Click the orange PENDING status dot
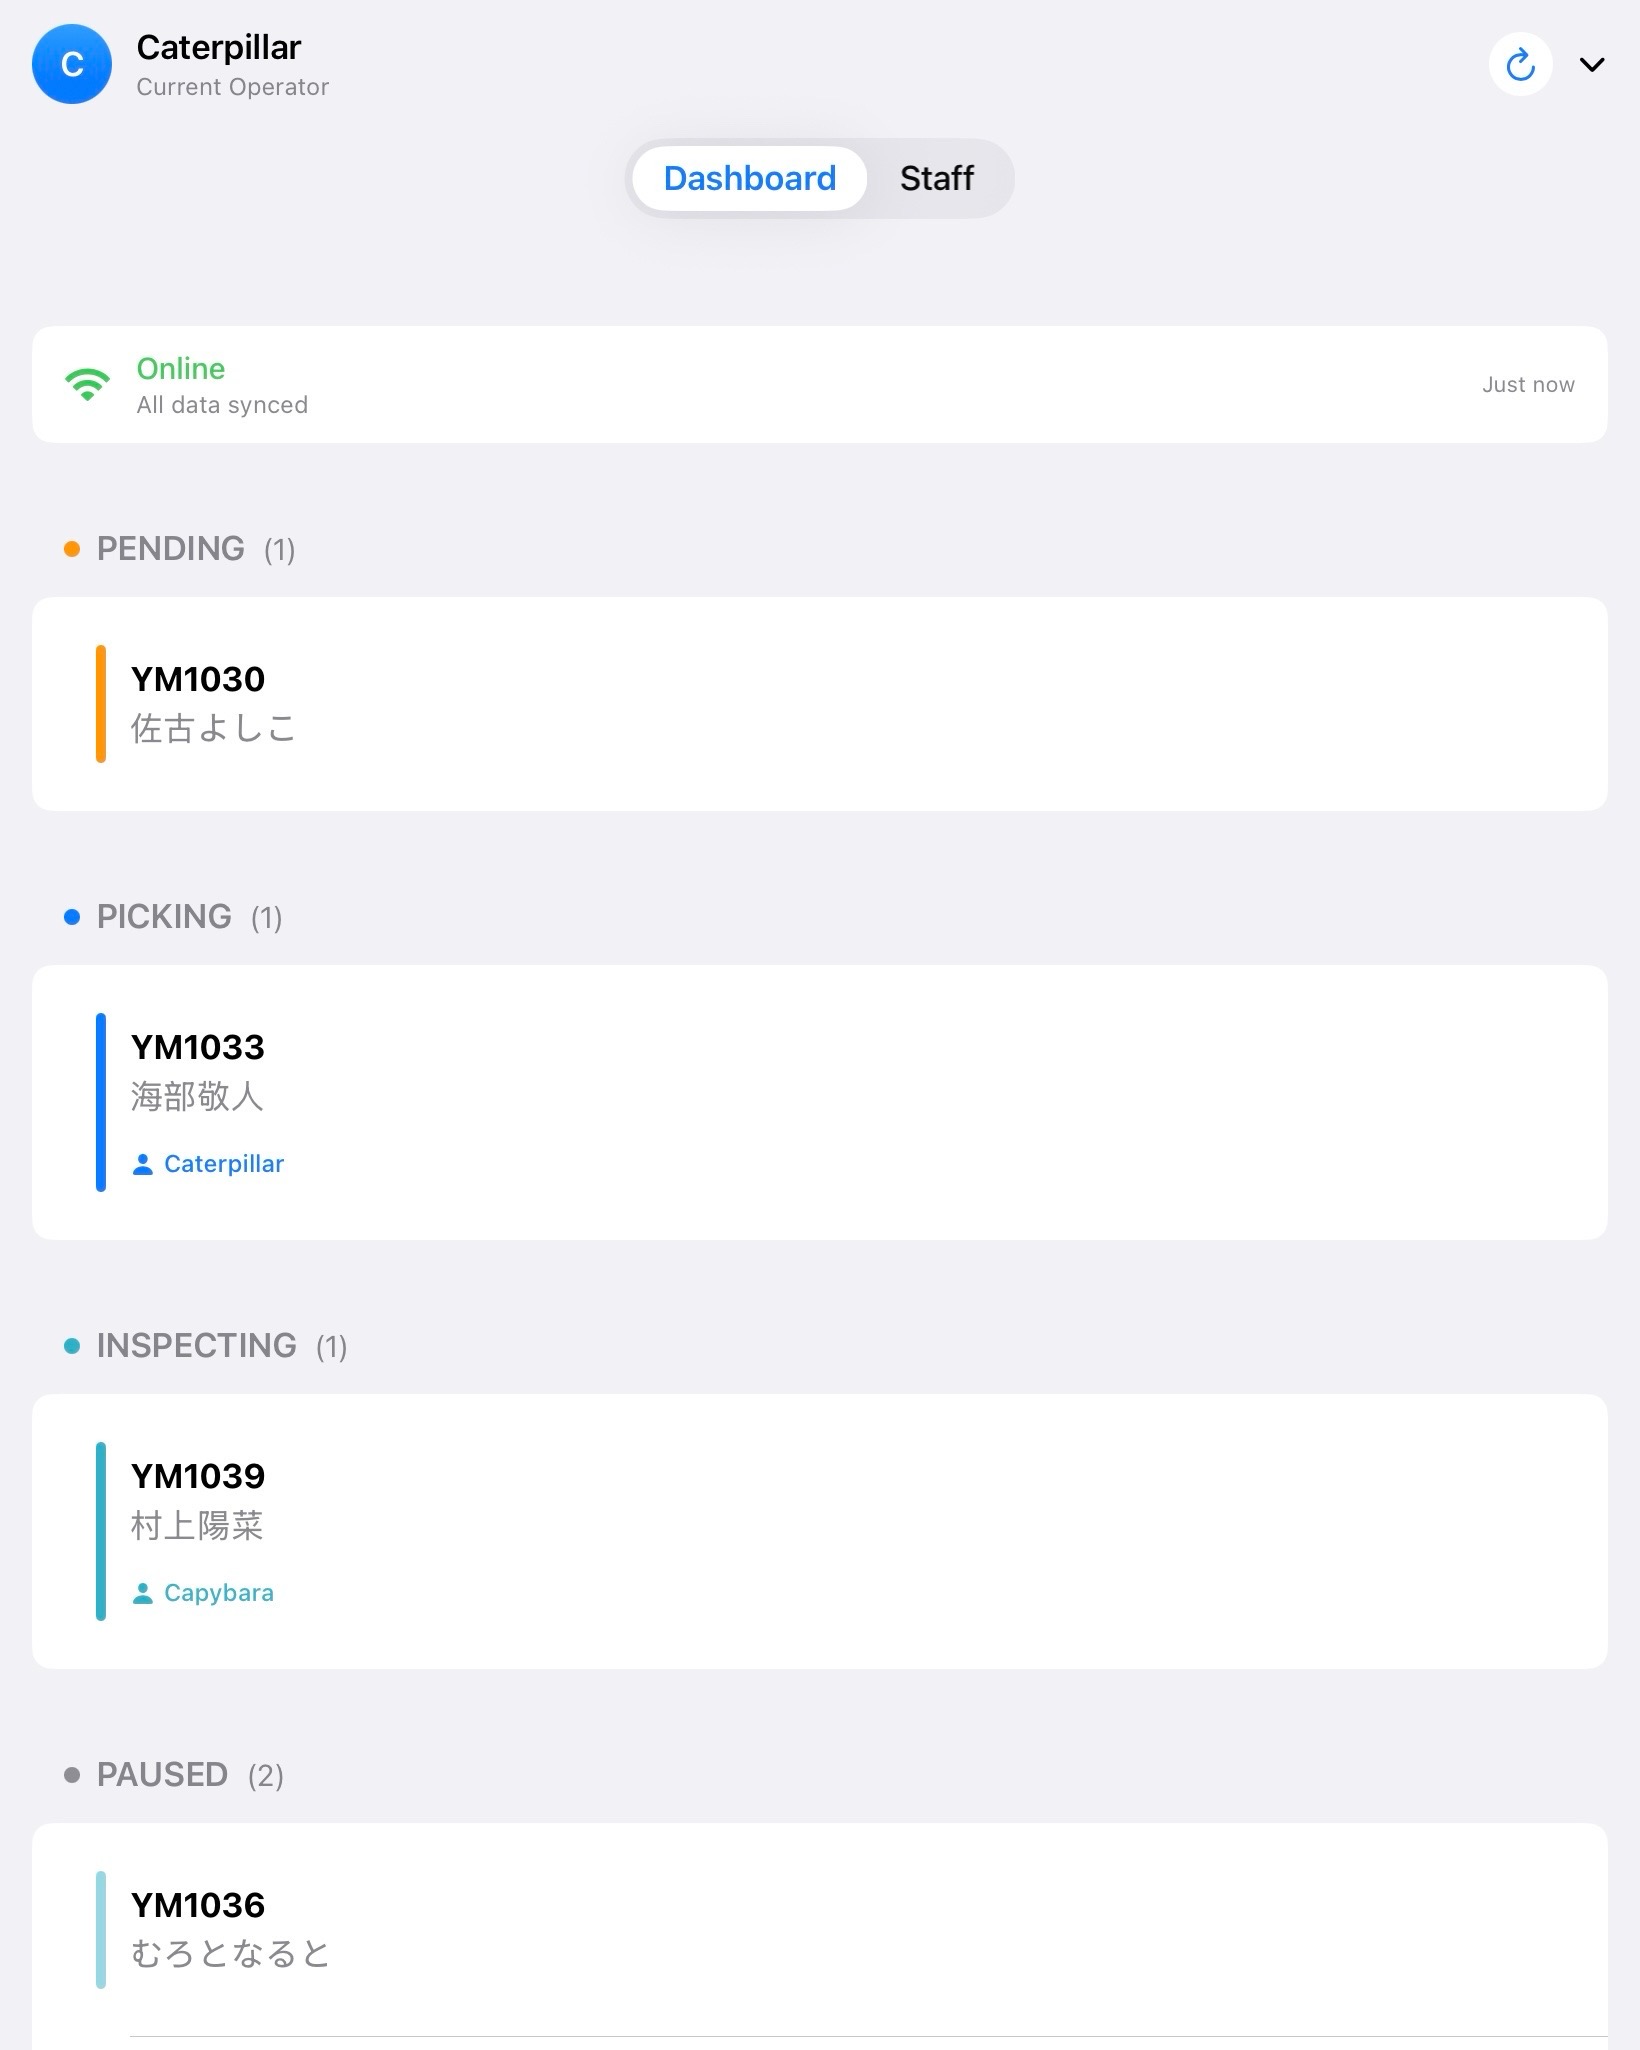Image resolution: width=1640 pixels, height=2050 pixels. coord(72,549)
